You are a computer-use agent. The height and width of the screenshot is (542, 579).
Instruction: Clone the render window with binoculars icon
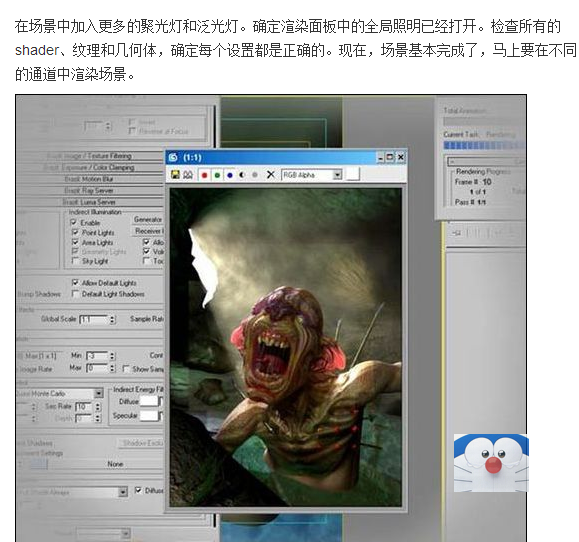(x=188, y=175)
